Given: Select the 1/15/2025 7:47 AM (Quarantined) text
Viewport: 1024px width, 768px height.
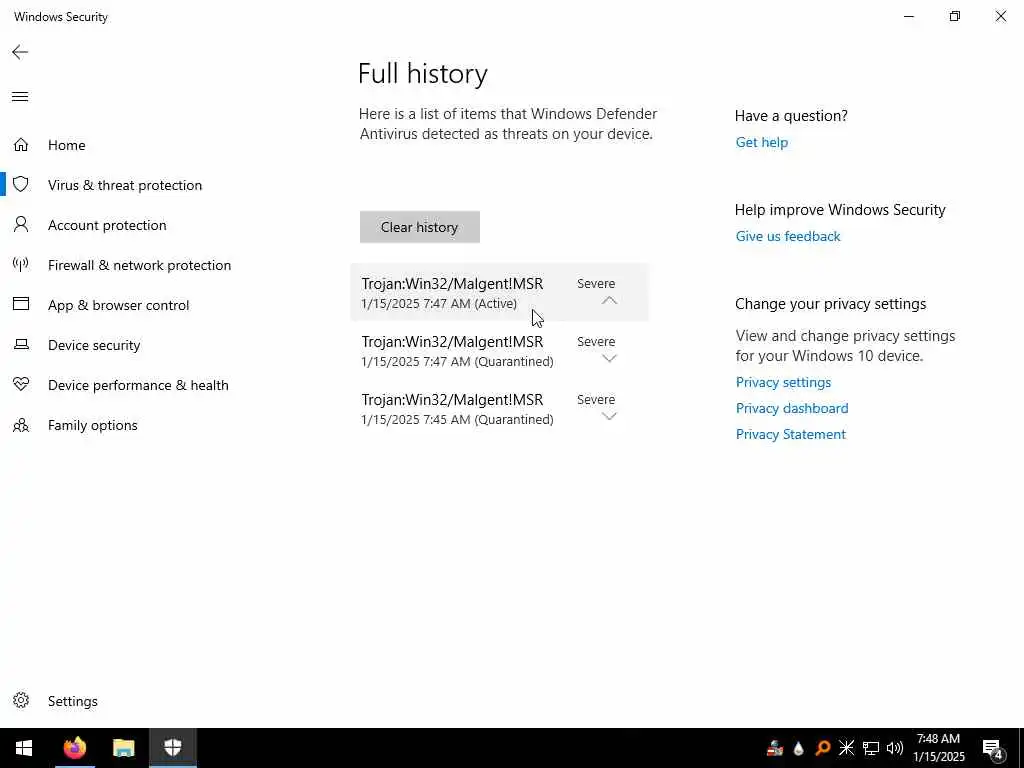Looking at the screenshot, I should [457, 361].
